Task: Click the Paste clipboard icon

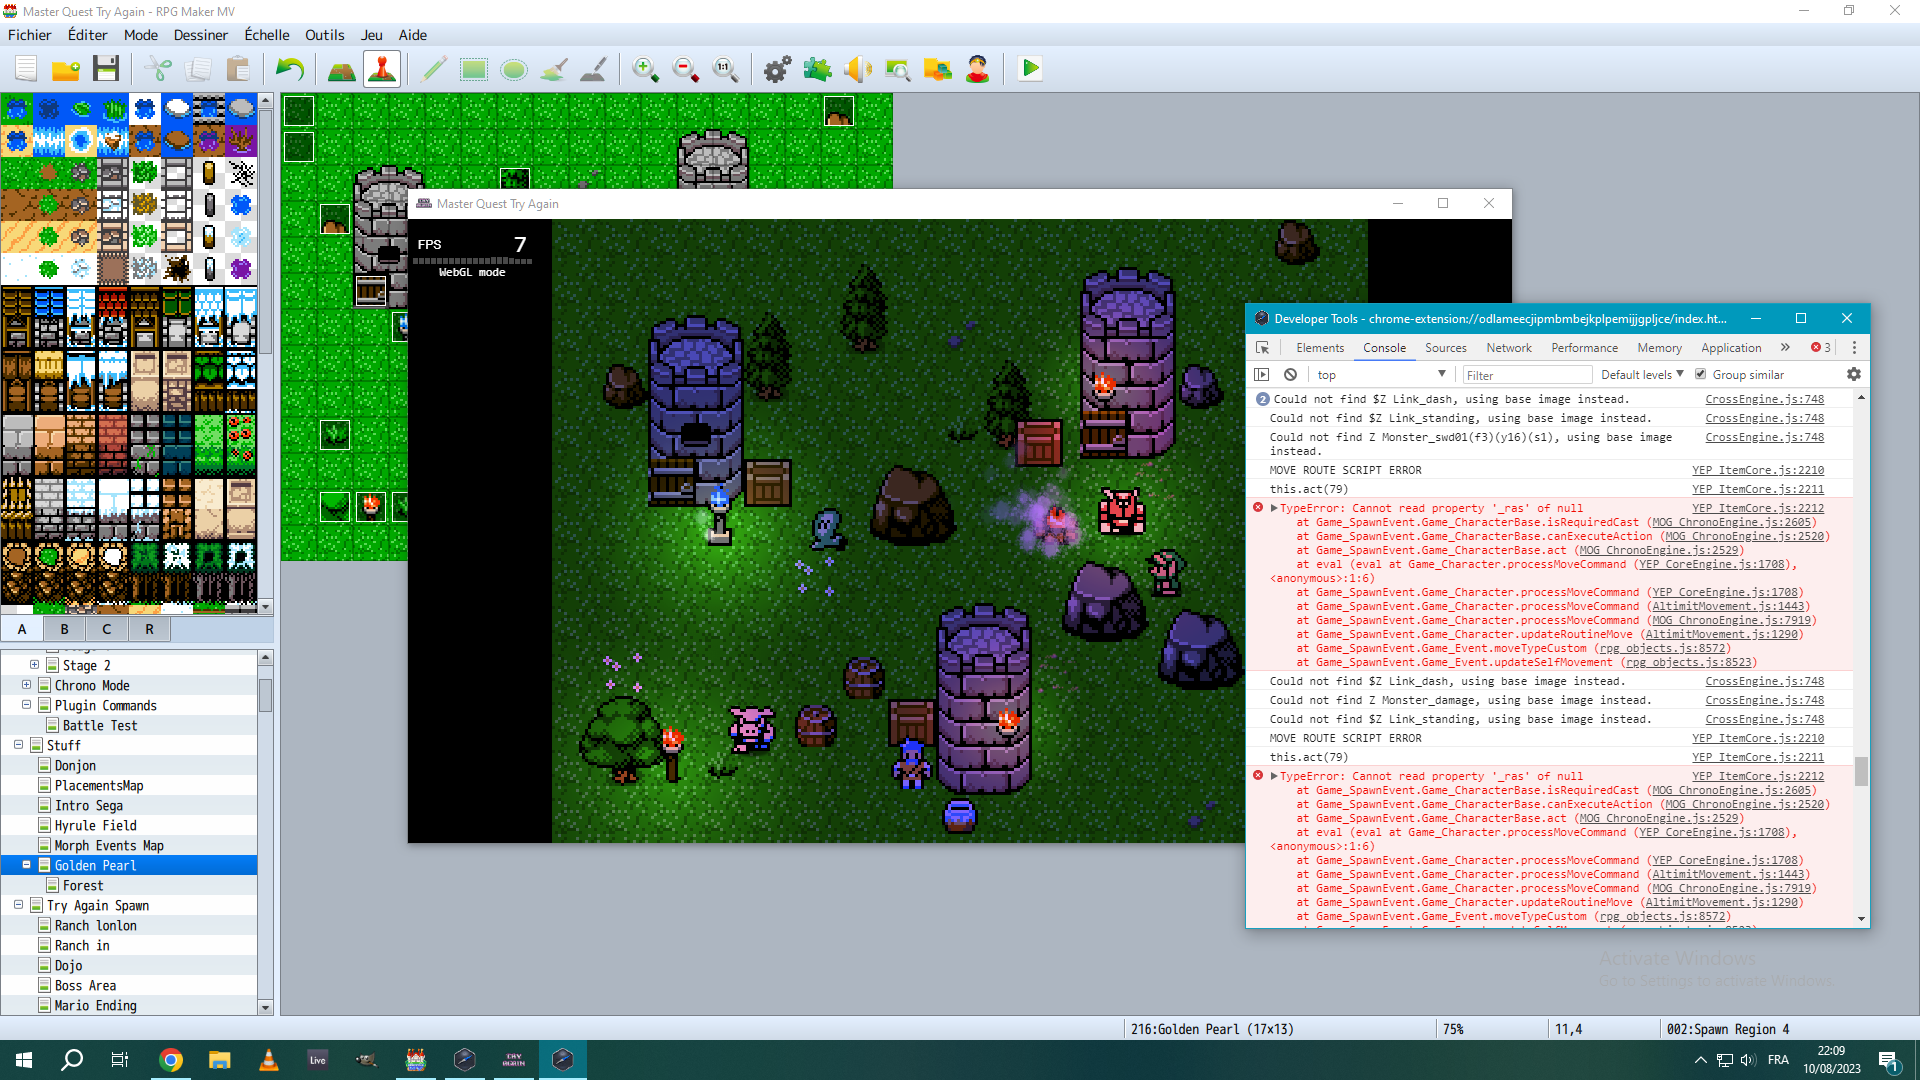Action: (238, 69)
